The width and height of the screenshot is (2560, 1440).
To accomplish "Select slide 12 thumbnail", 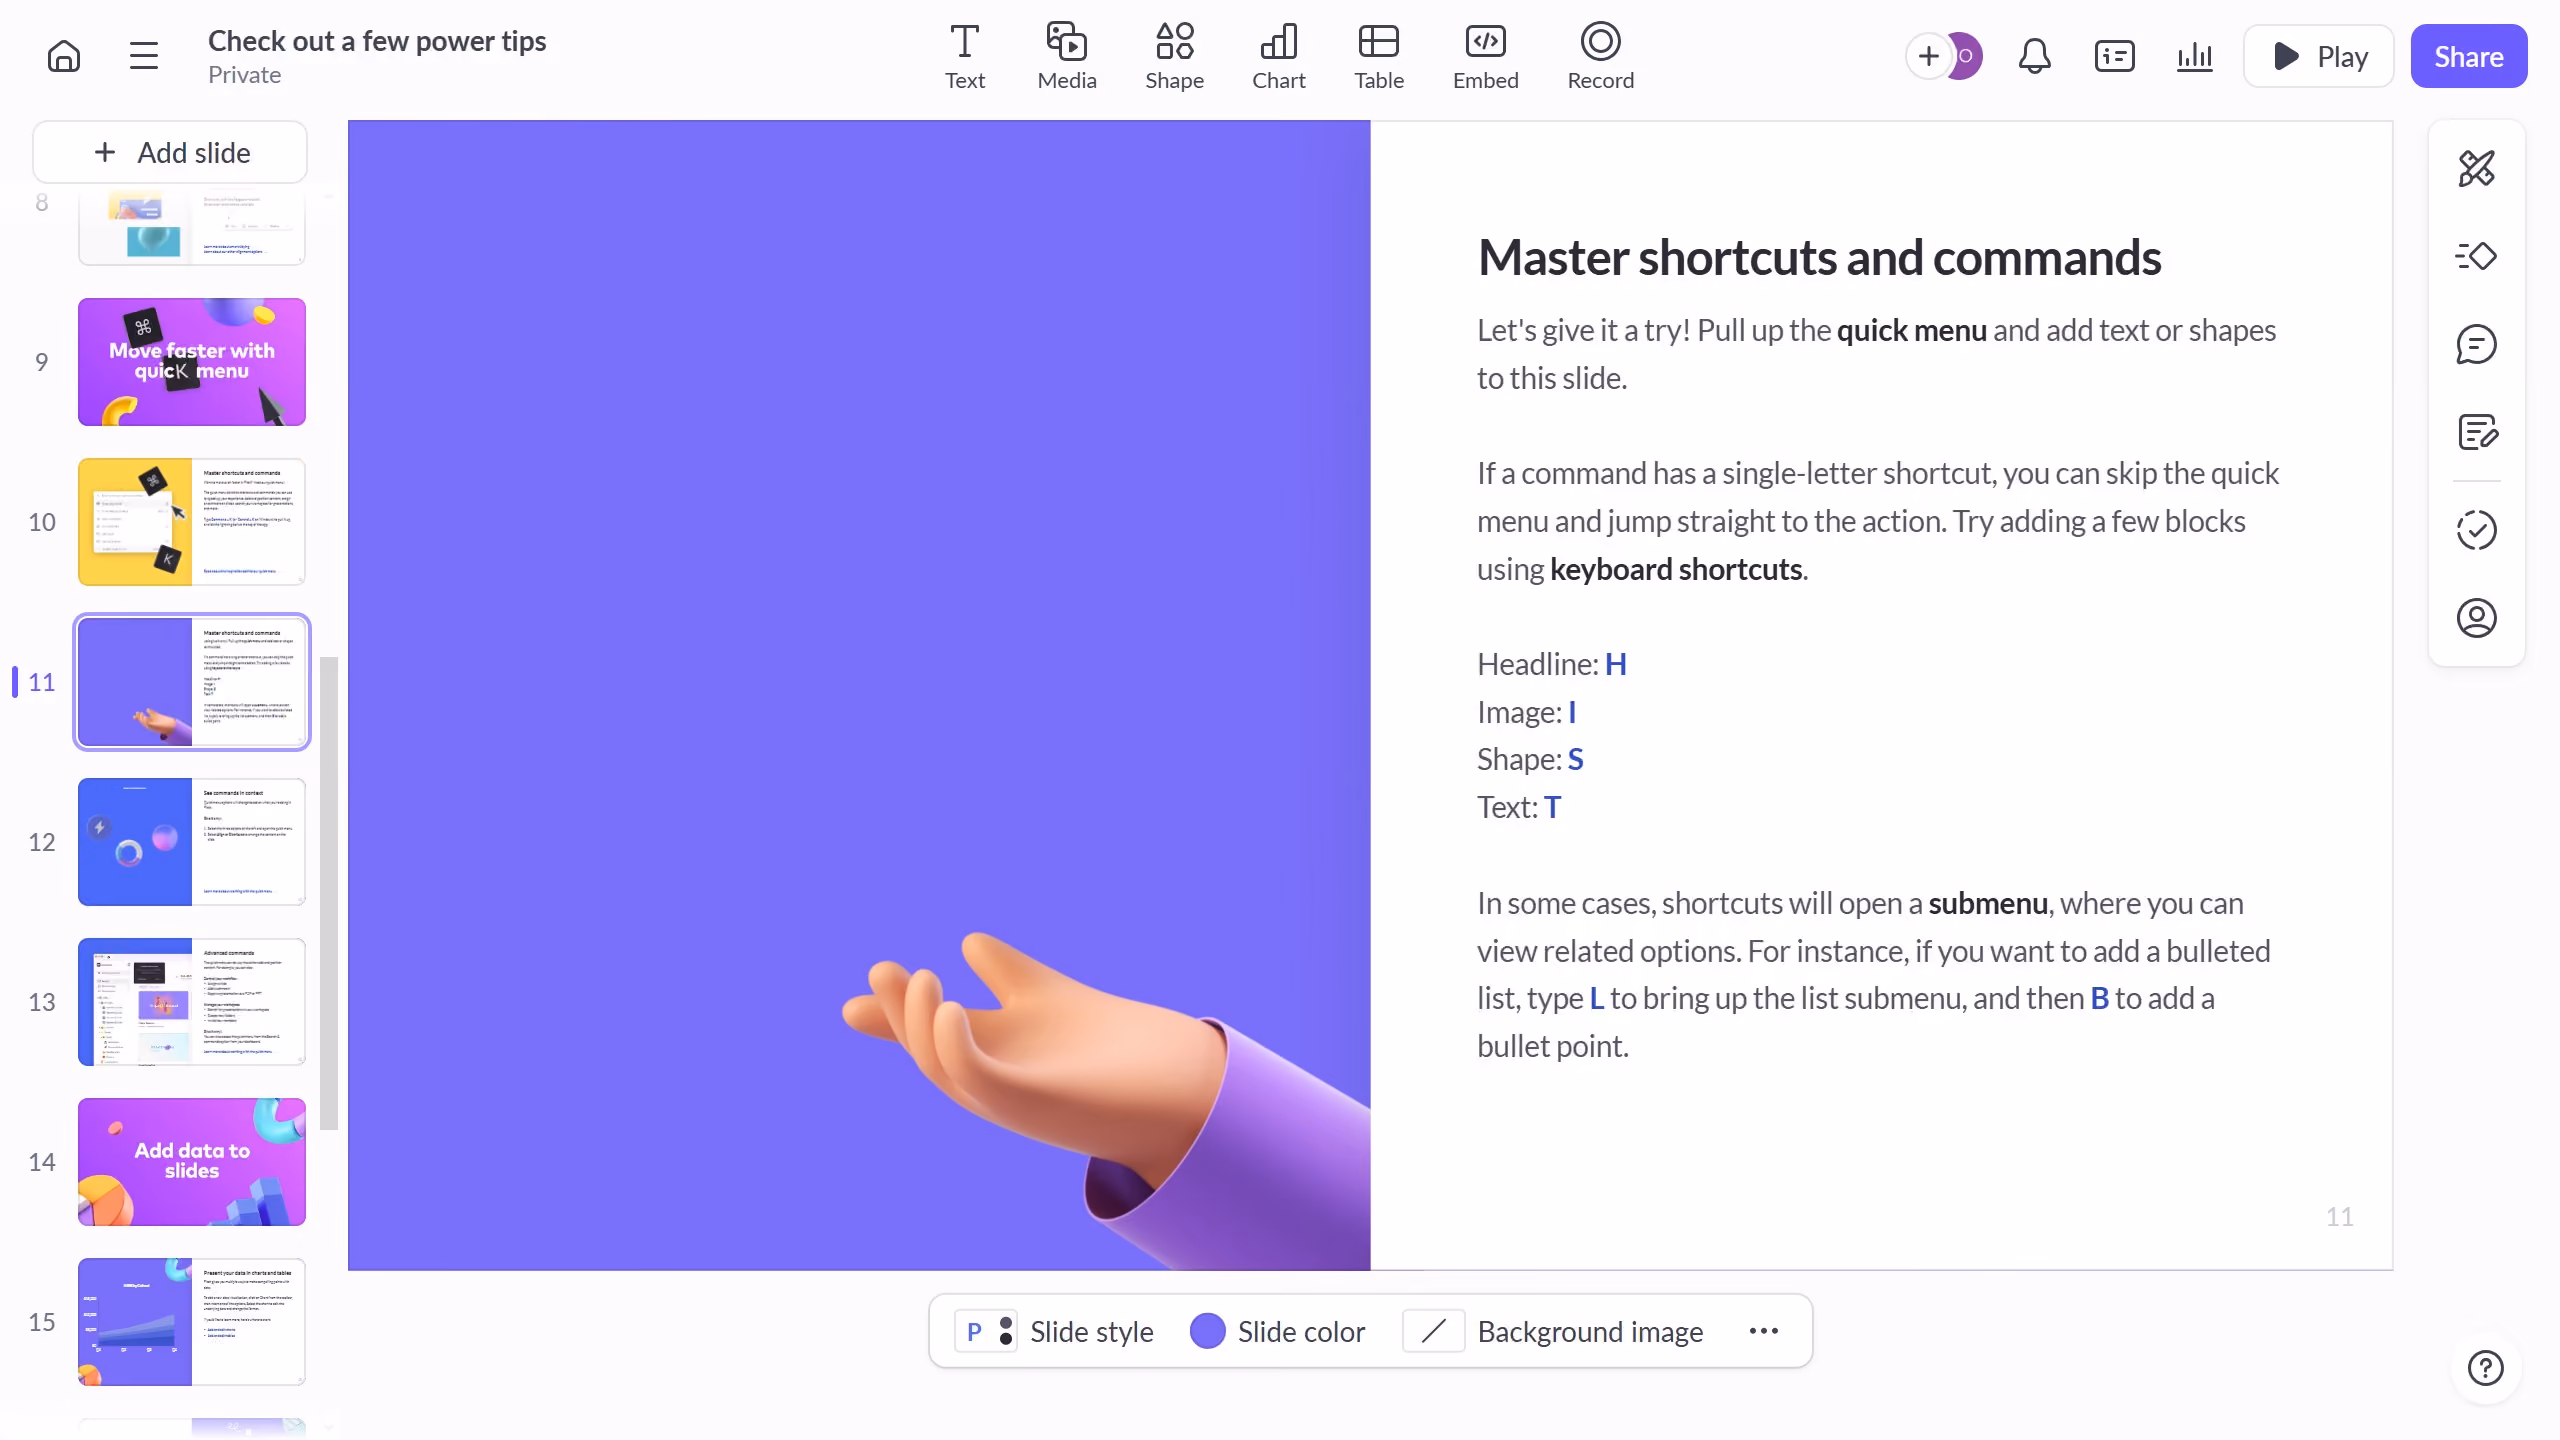I will [x=192, y=842].
